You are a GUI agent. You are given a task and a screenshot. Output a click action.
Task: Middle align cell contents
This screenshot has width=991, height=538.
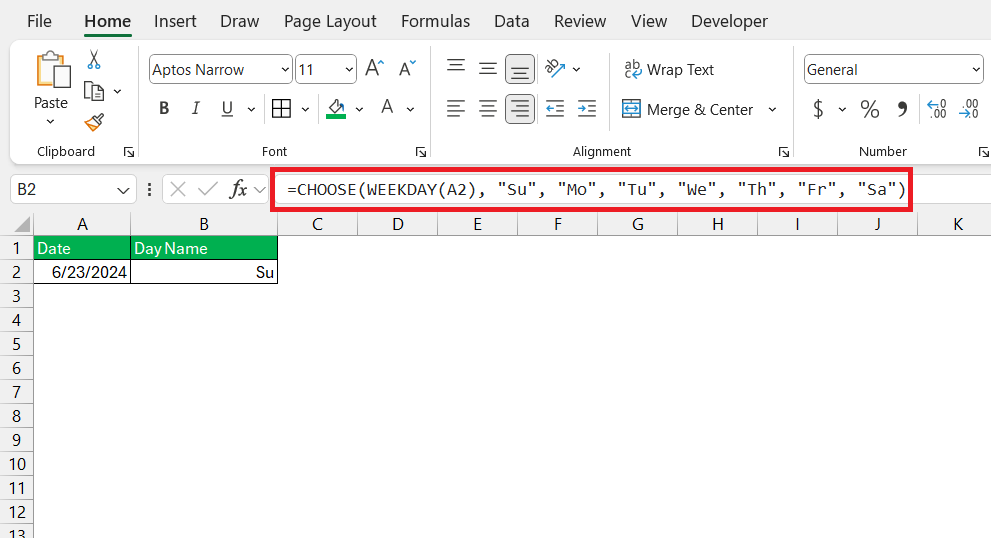coord(488,68)
